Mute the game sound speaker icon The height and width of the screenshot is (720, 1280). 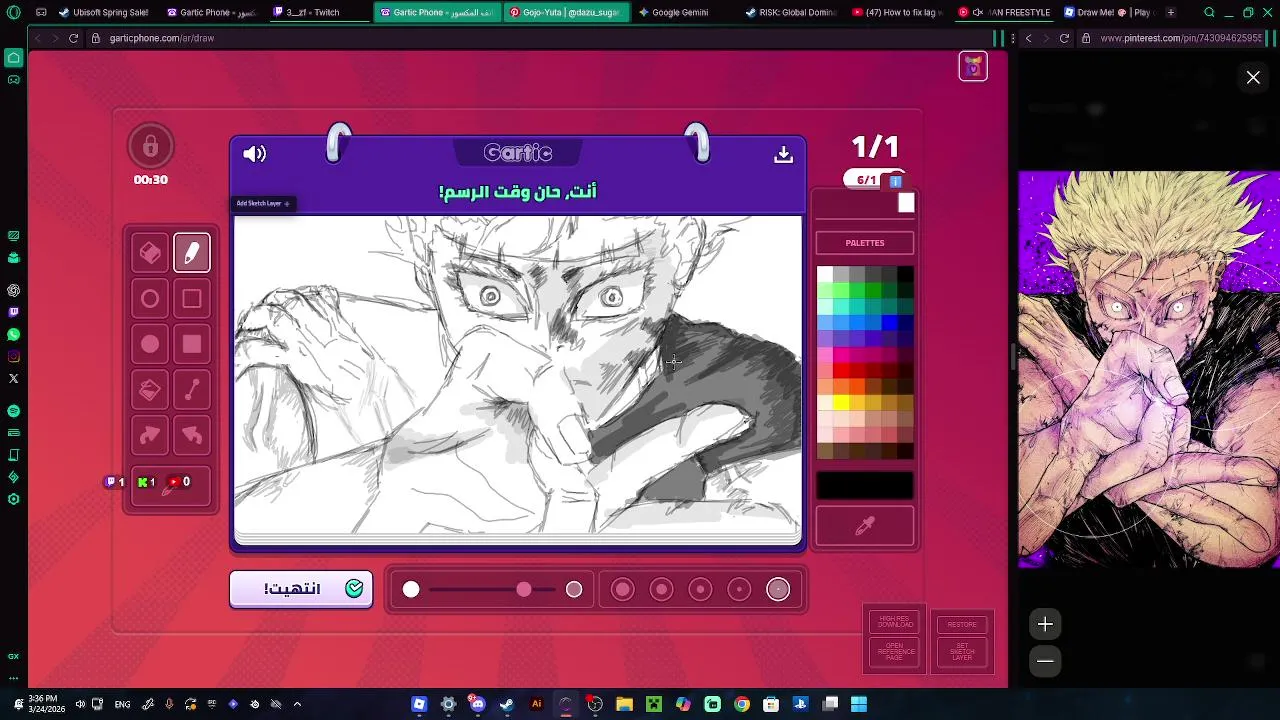(254, 154)
